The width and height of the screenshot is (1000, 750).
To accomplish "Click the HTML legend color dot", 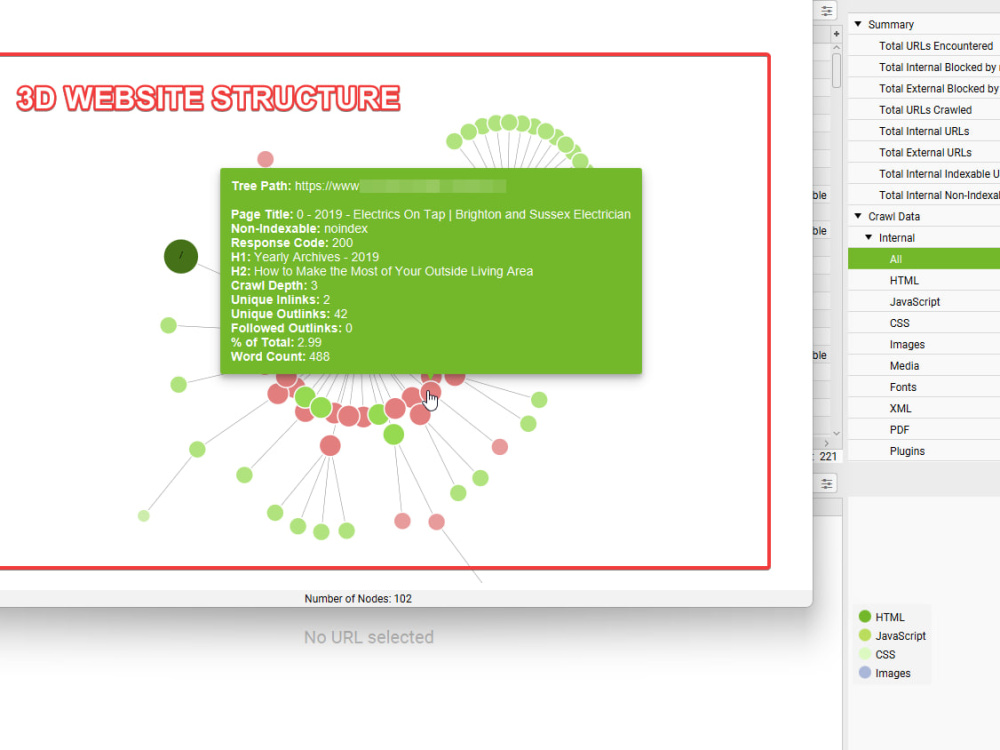I will tap(865, 616).
